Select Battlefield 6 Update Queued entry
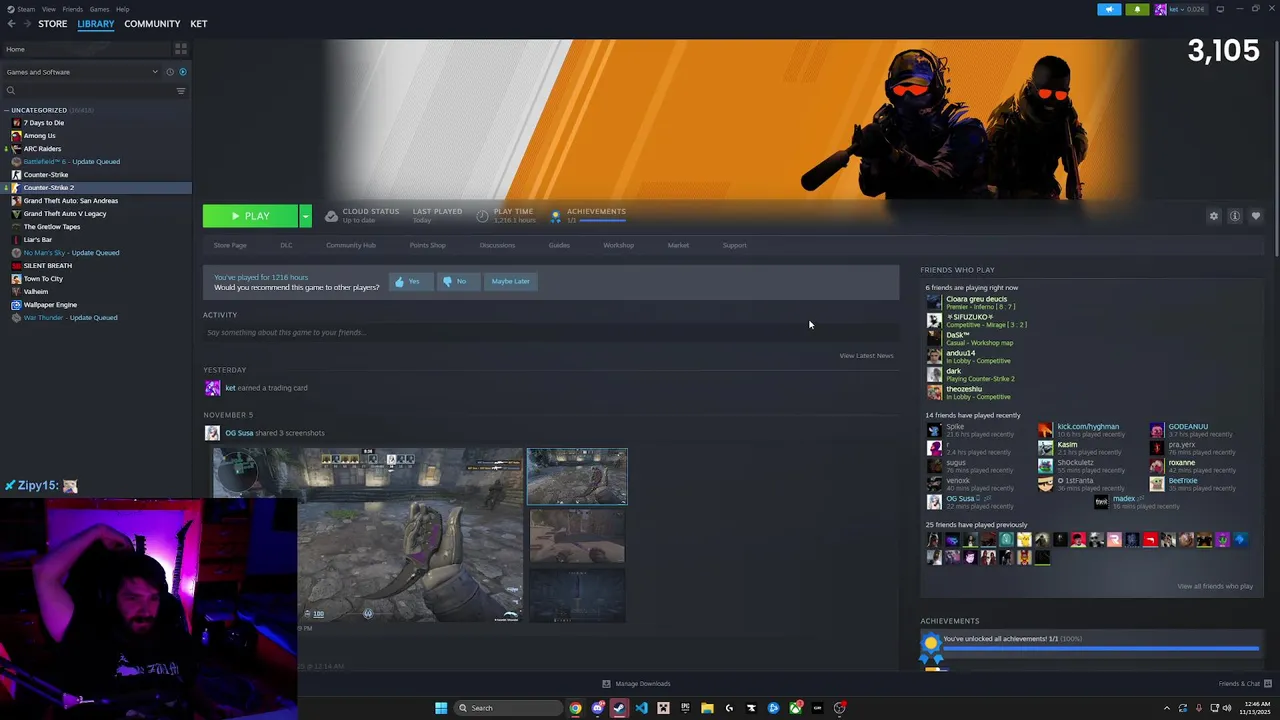The height and width of the screenshot is (720, 1280). [x=71, y=162]
